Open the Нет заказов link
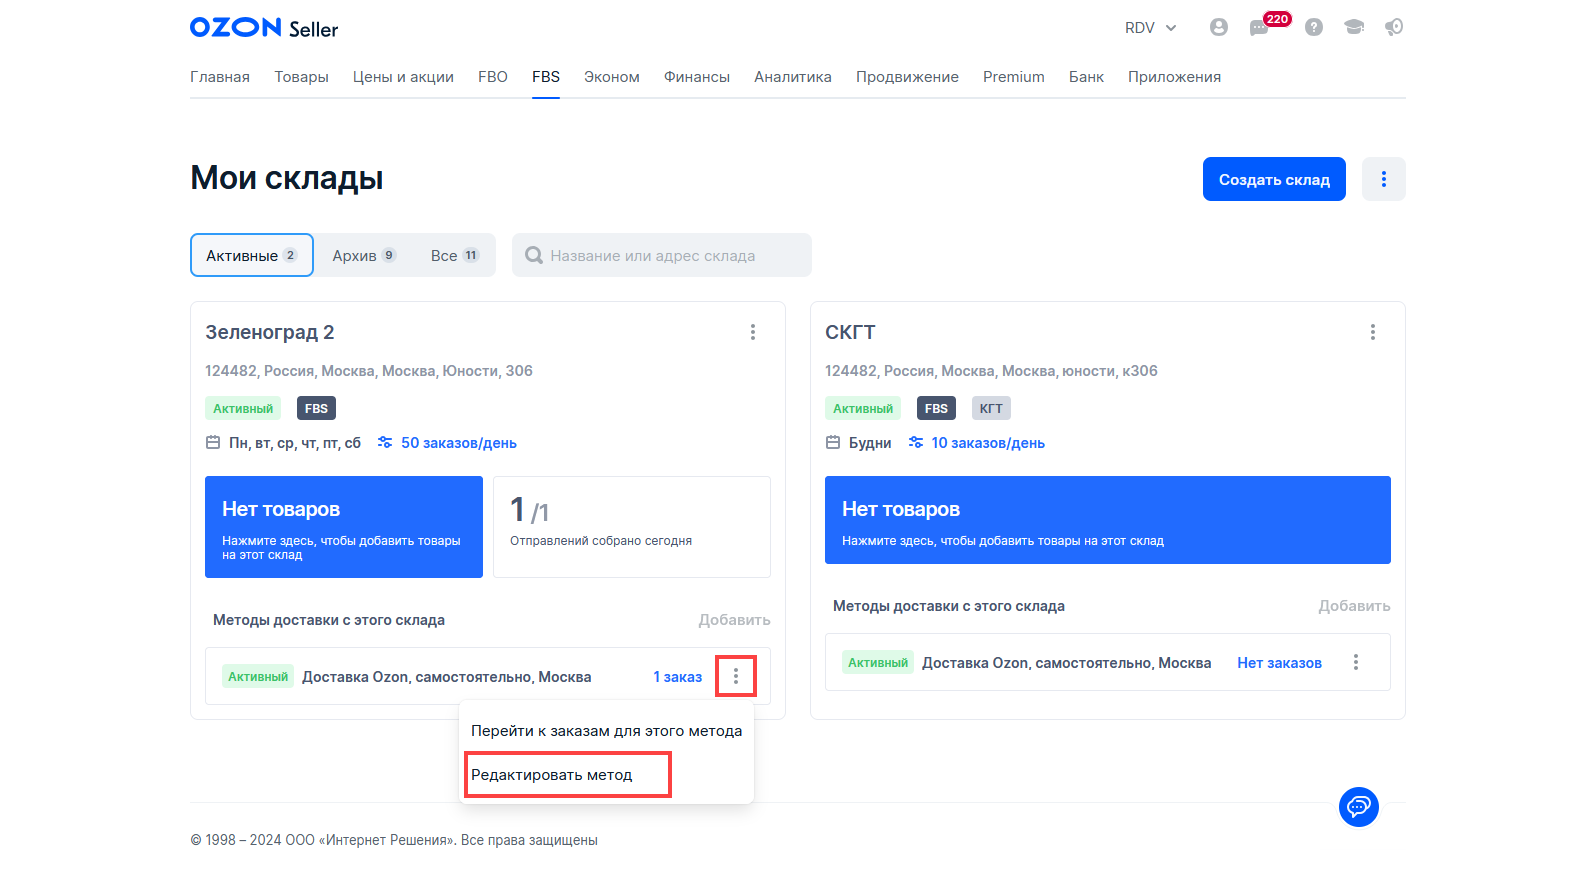This screenshot has width=1596, height=877. (x=1279, y=663)
